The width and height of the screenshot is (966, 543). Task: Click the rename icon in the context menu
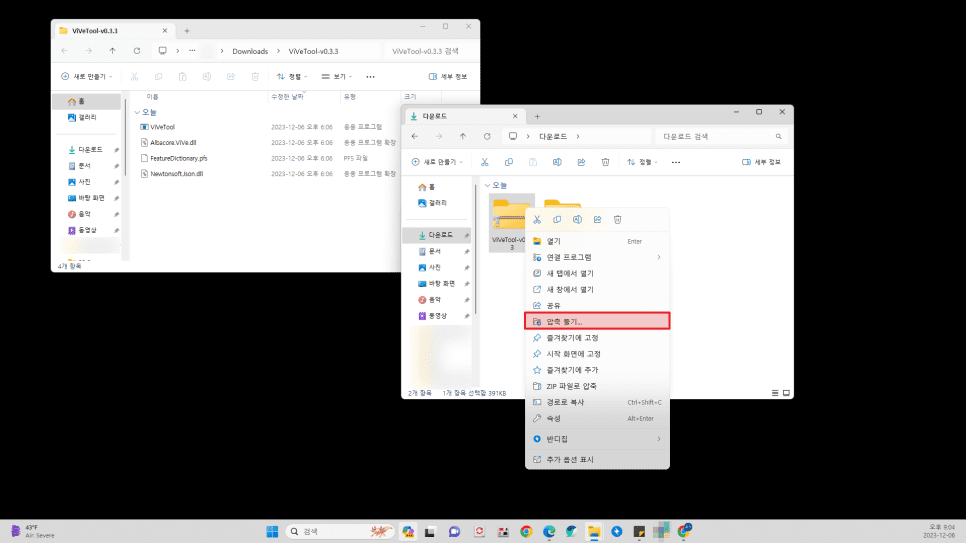(x=577, y=219)
